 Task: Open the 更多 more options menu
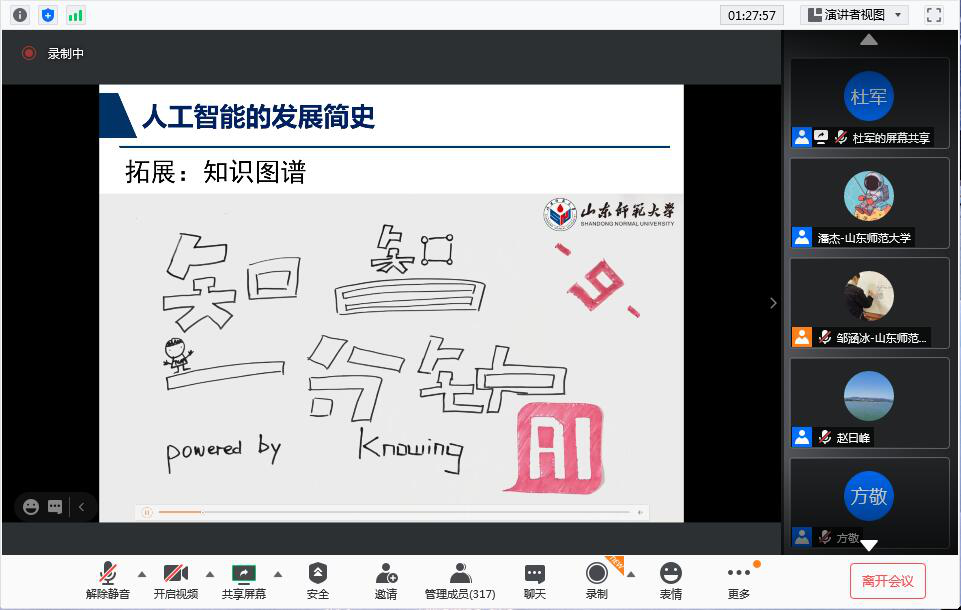pyautogui.click(x=739, y=580)
